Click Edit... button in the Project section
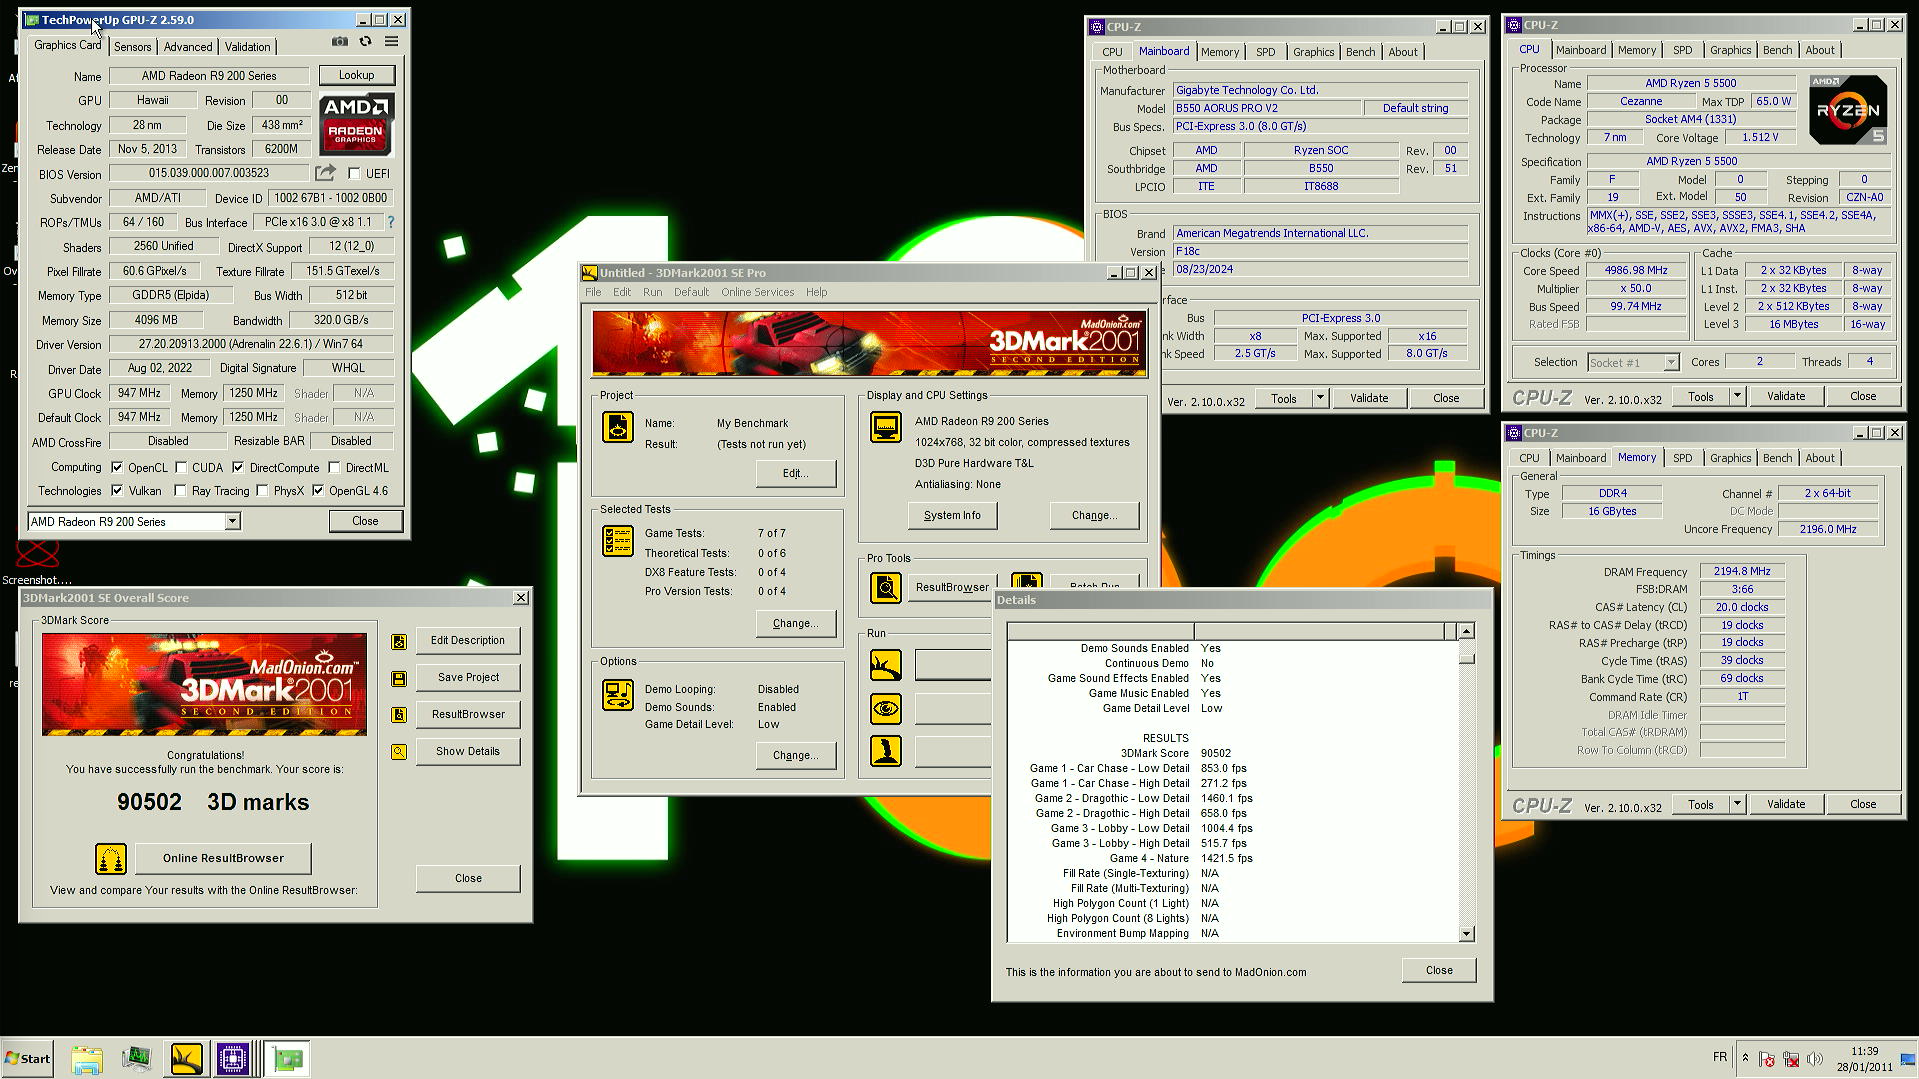The width and height of the screenshot is (1919, 1079). click(x=796, y=474)
